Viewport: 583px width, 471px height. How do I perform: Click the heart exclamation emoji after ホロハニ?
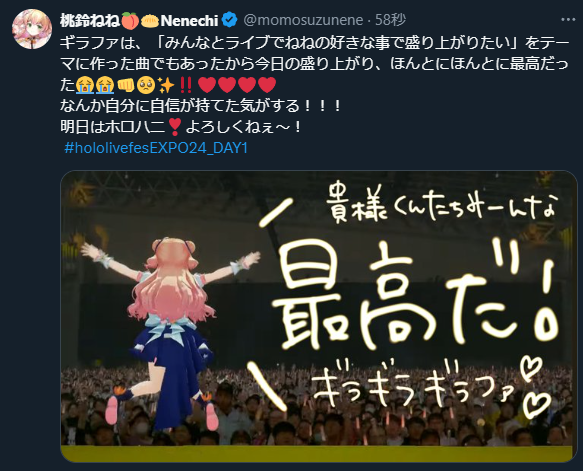[175, 127]
